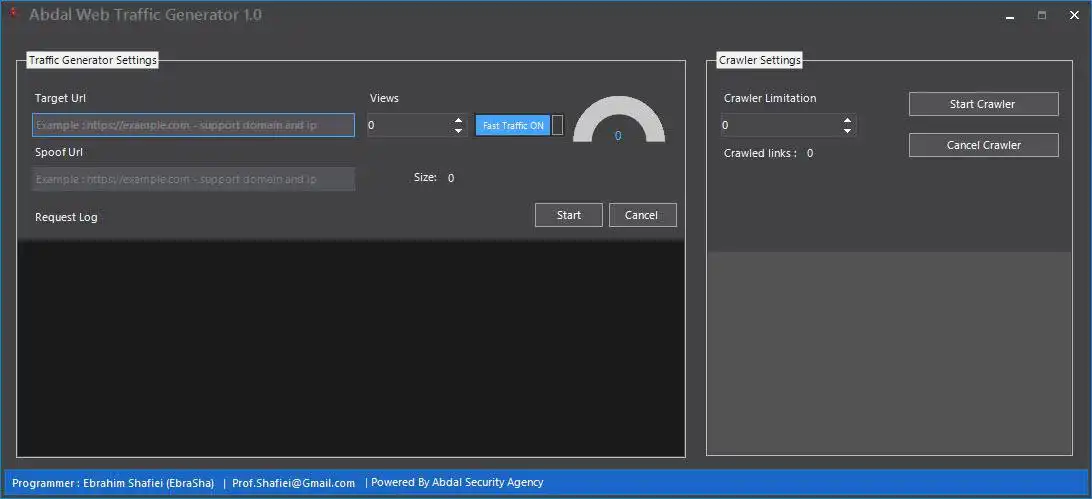
Task: Click inside the black Request Log area
Action: (350, 348)
